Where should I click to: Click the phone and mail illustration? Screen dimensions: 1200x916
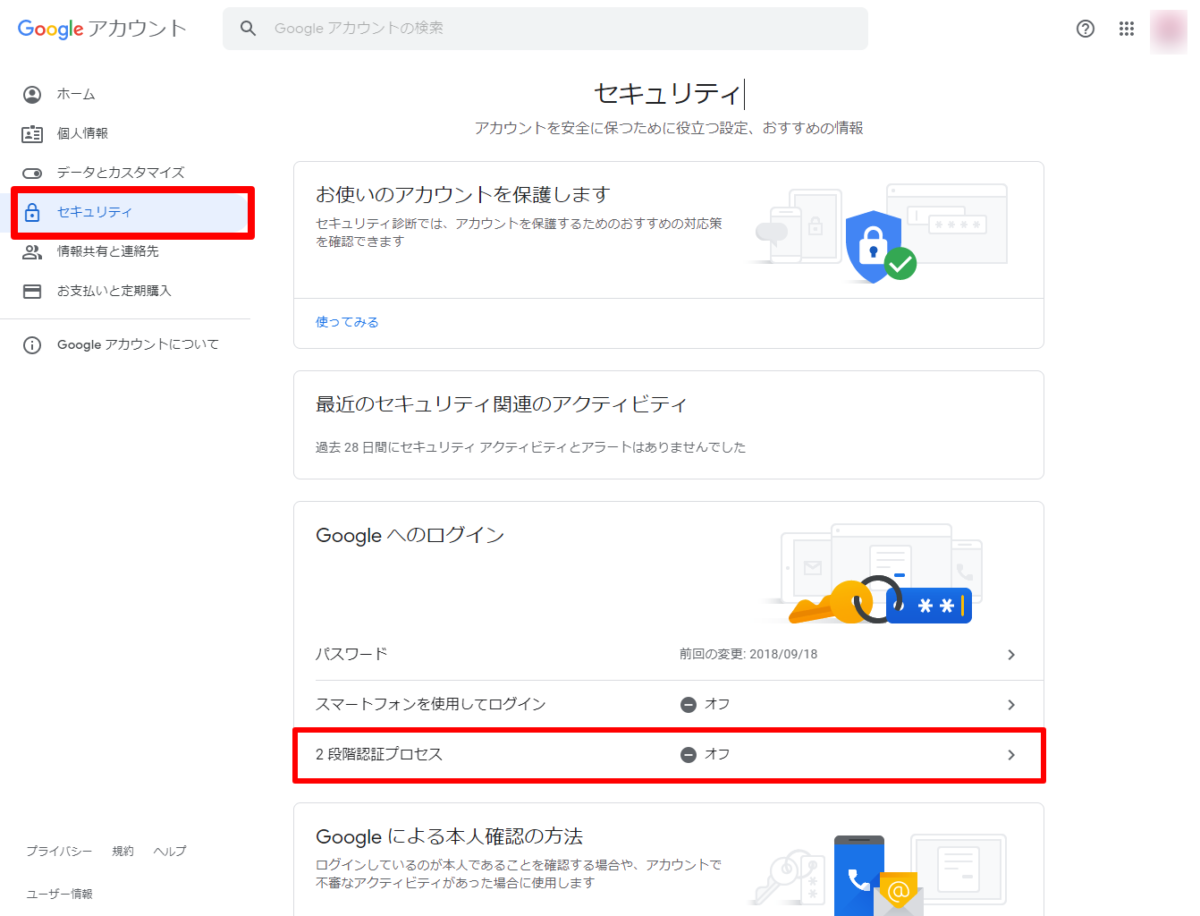click(x=880, y=875)
